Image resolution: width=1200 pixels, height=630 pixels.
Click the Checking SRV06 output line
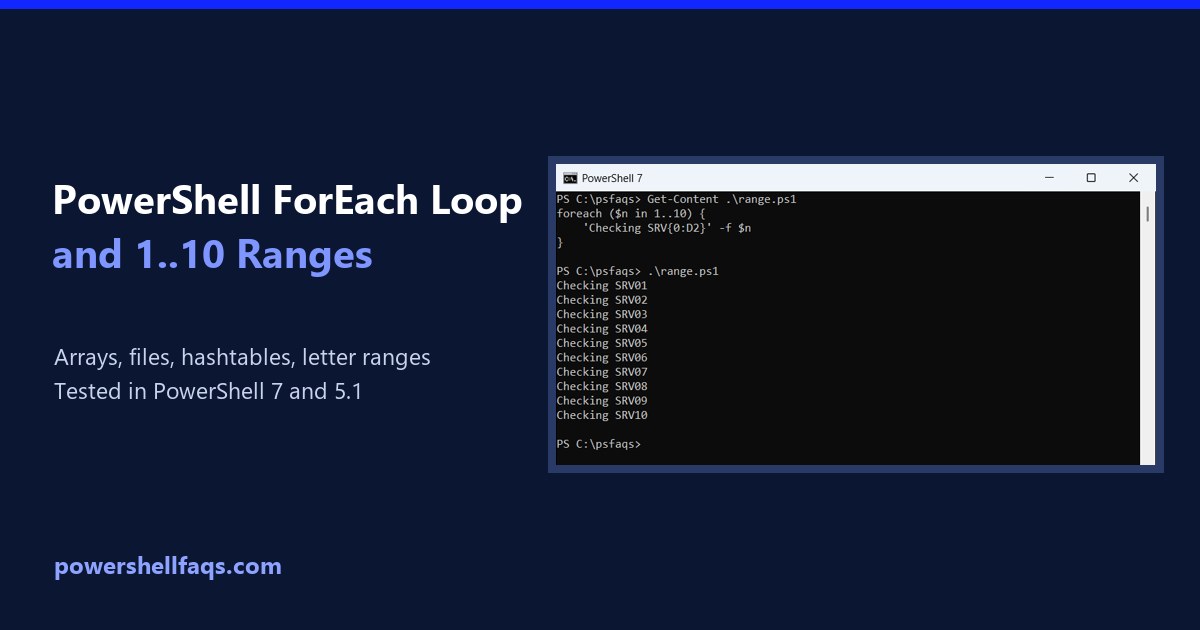click(602, 357)
